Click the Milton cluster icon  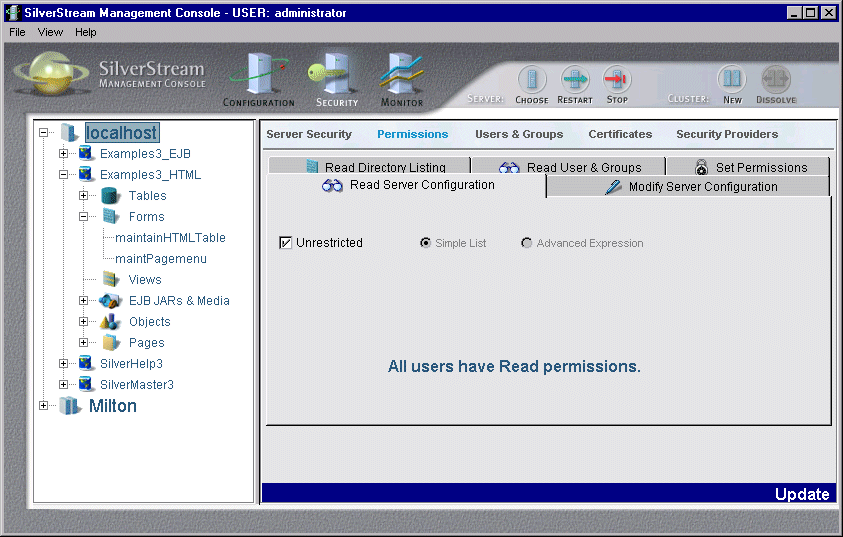(69, 406)
